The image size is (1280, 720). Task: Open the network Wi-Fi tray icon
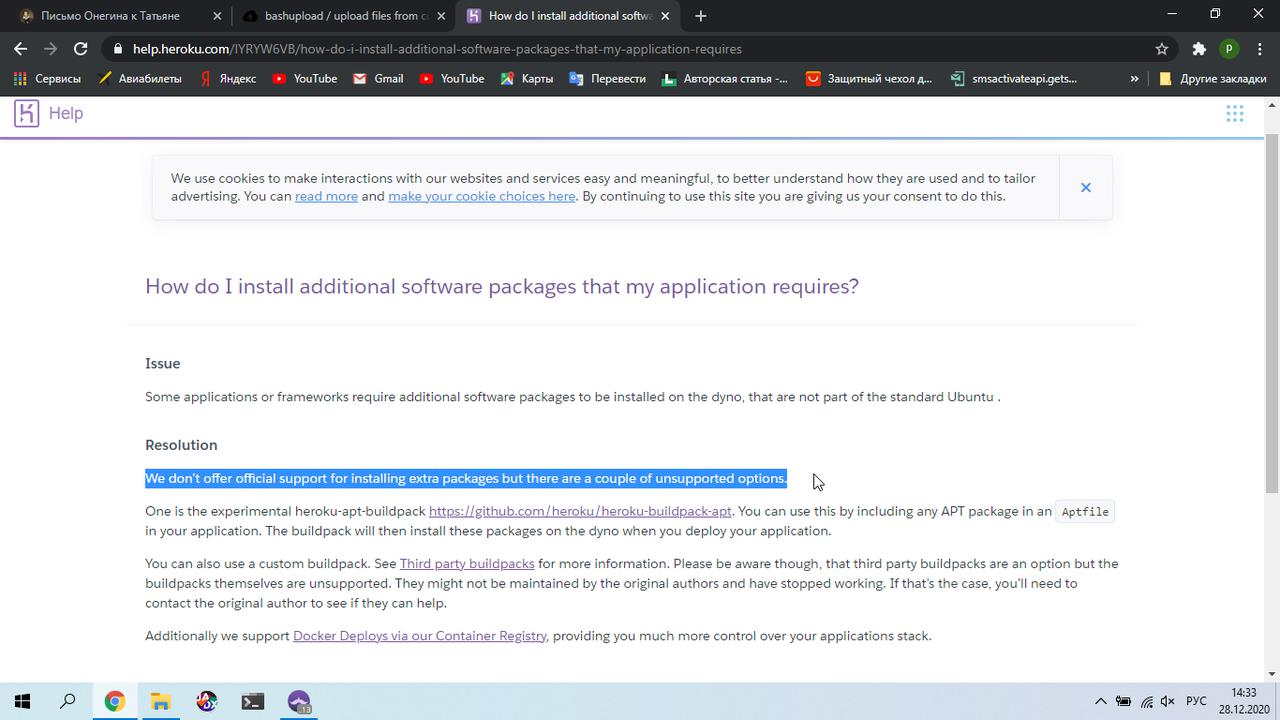point(1146,702)
